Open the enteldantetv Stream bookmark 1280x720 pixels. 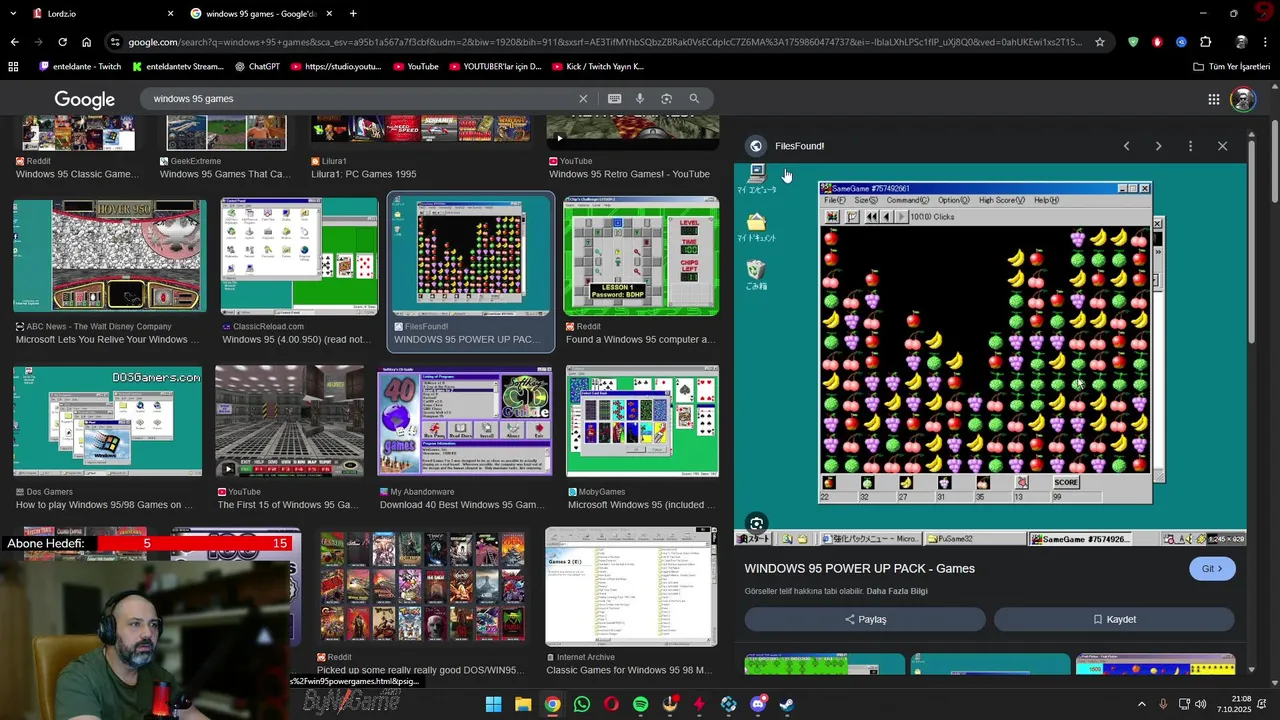pos(178,66)
